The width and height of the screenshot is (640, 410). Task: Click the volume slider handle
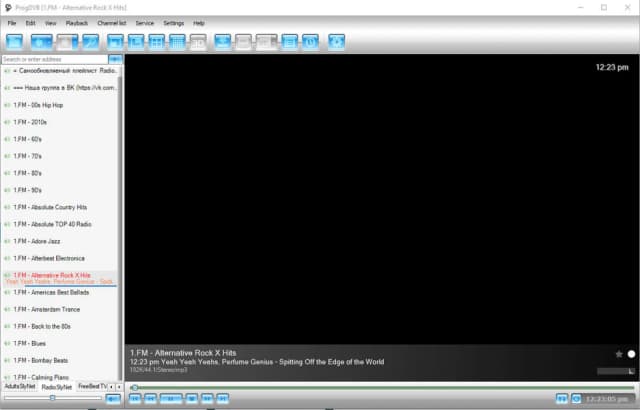(52, 398)
